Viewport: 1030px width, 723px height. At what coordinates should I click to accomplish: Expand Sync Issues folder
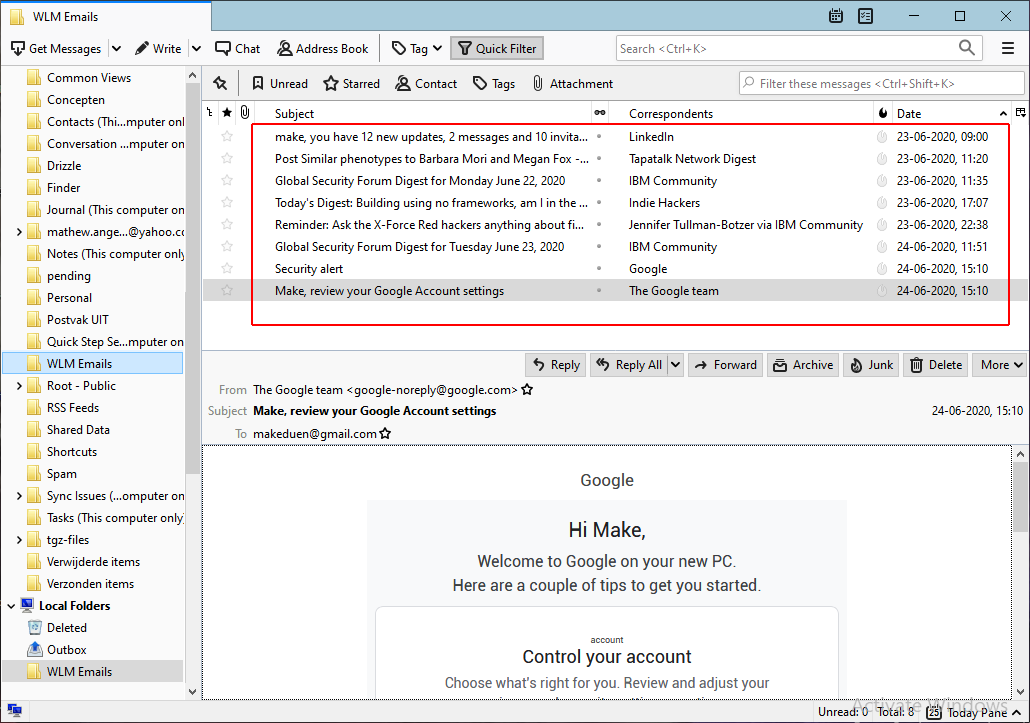coord(19,496)
